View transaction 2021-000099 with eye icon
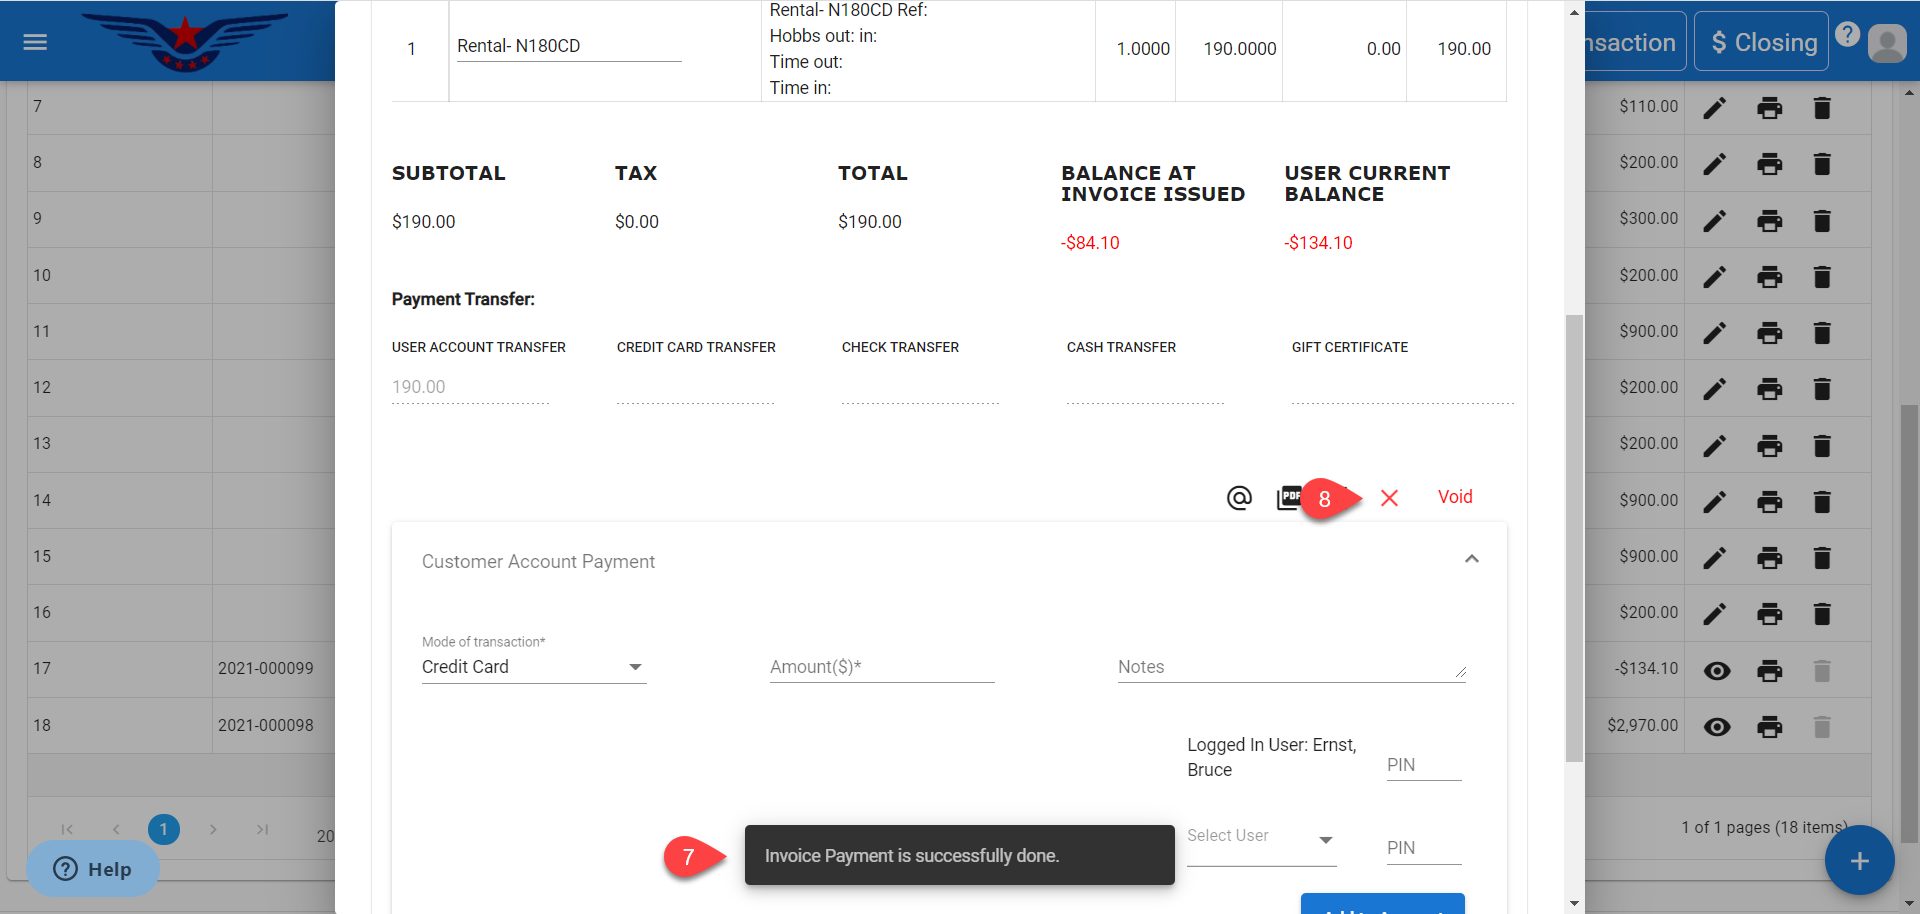The width and height of the screenshot is (1920, 914). tap(1716, 670)
